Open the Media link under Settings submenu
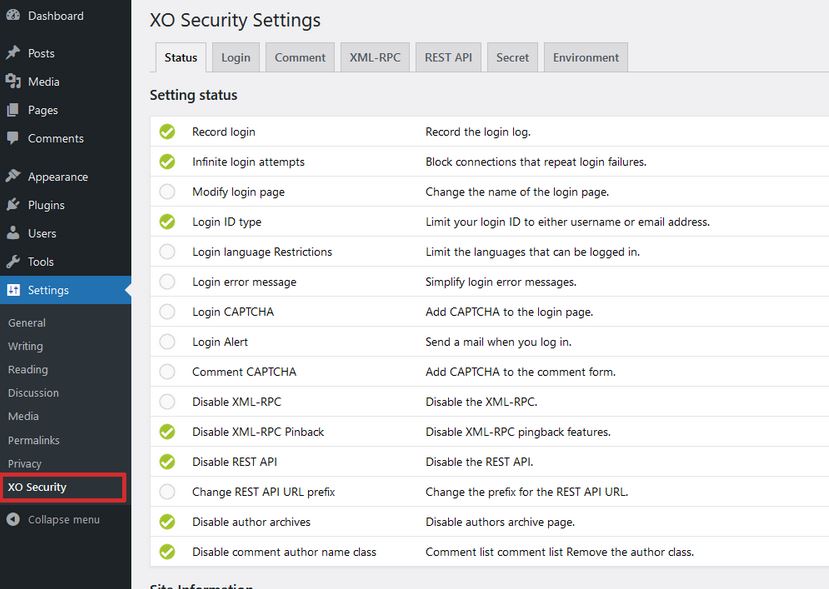The image size is (829, 589). (x=23, y=416)
